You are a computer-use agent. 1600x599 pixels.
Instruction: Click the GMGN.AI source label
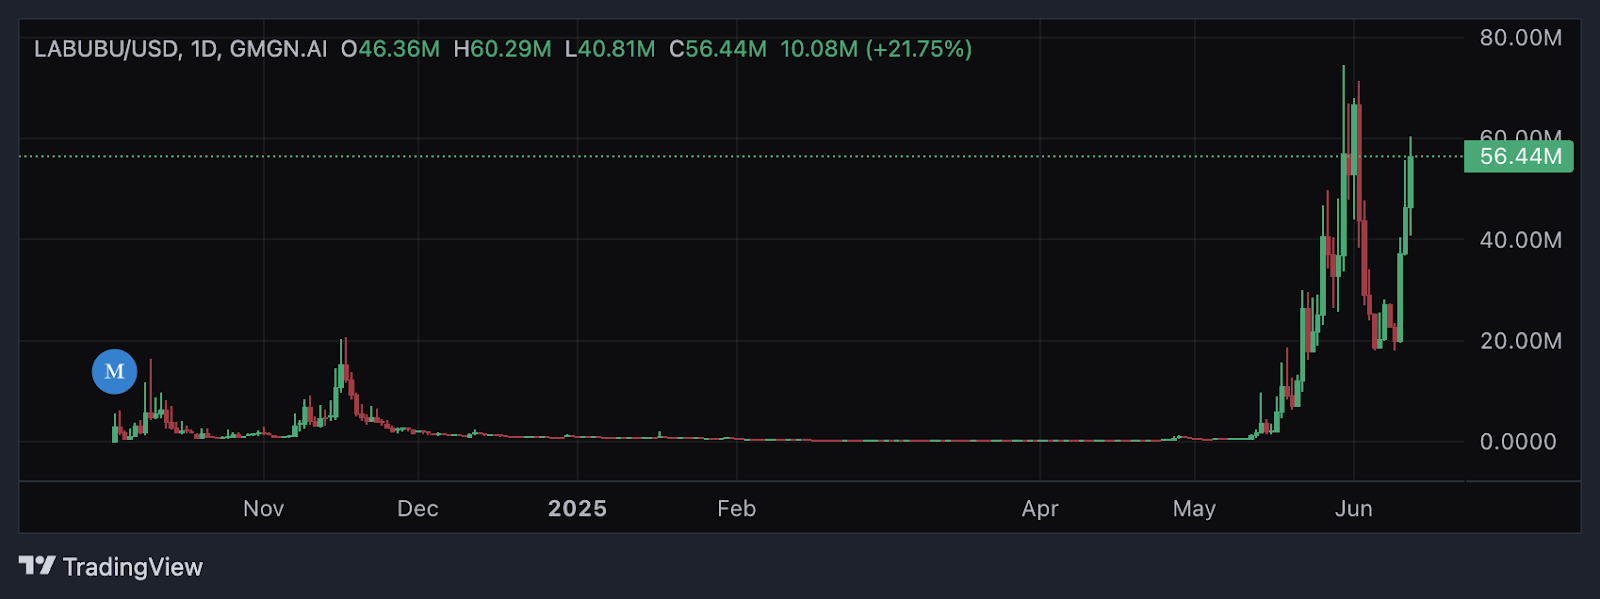(x=278, y=49)
